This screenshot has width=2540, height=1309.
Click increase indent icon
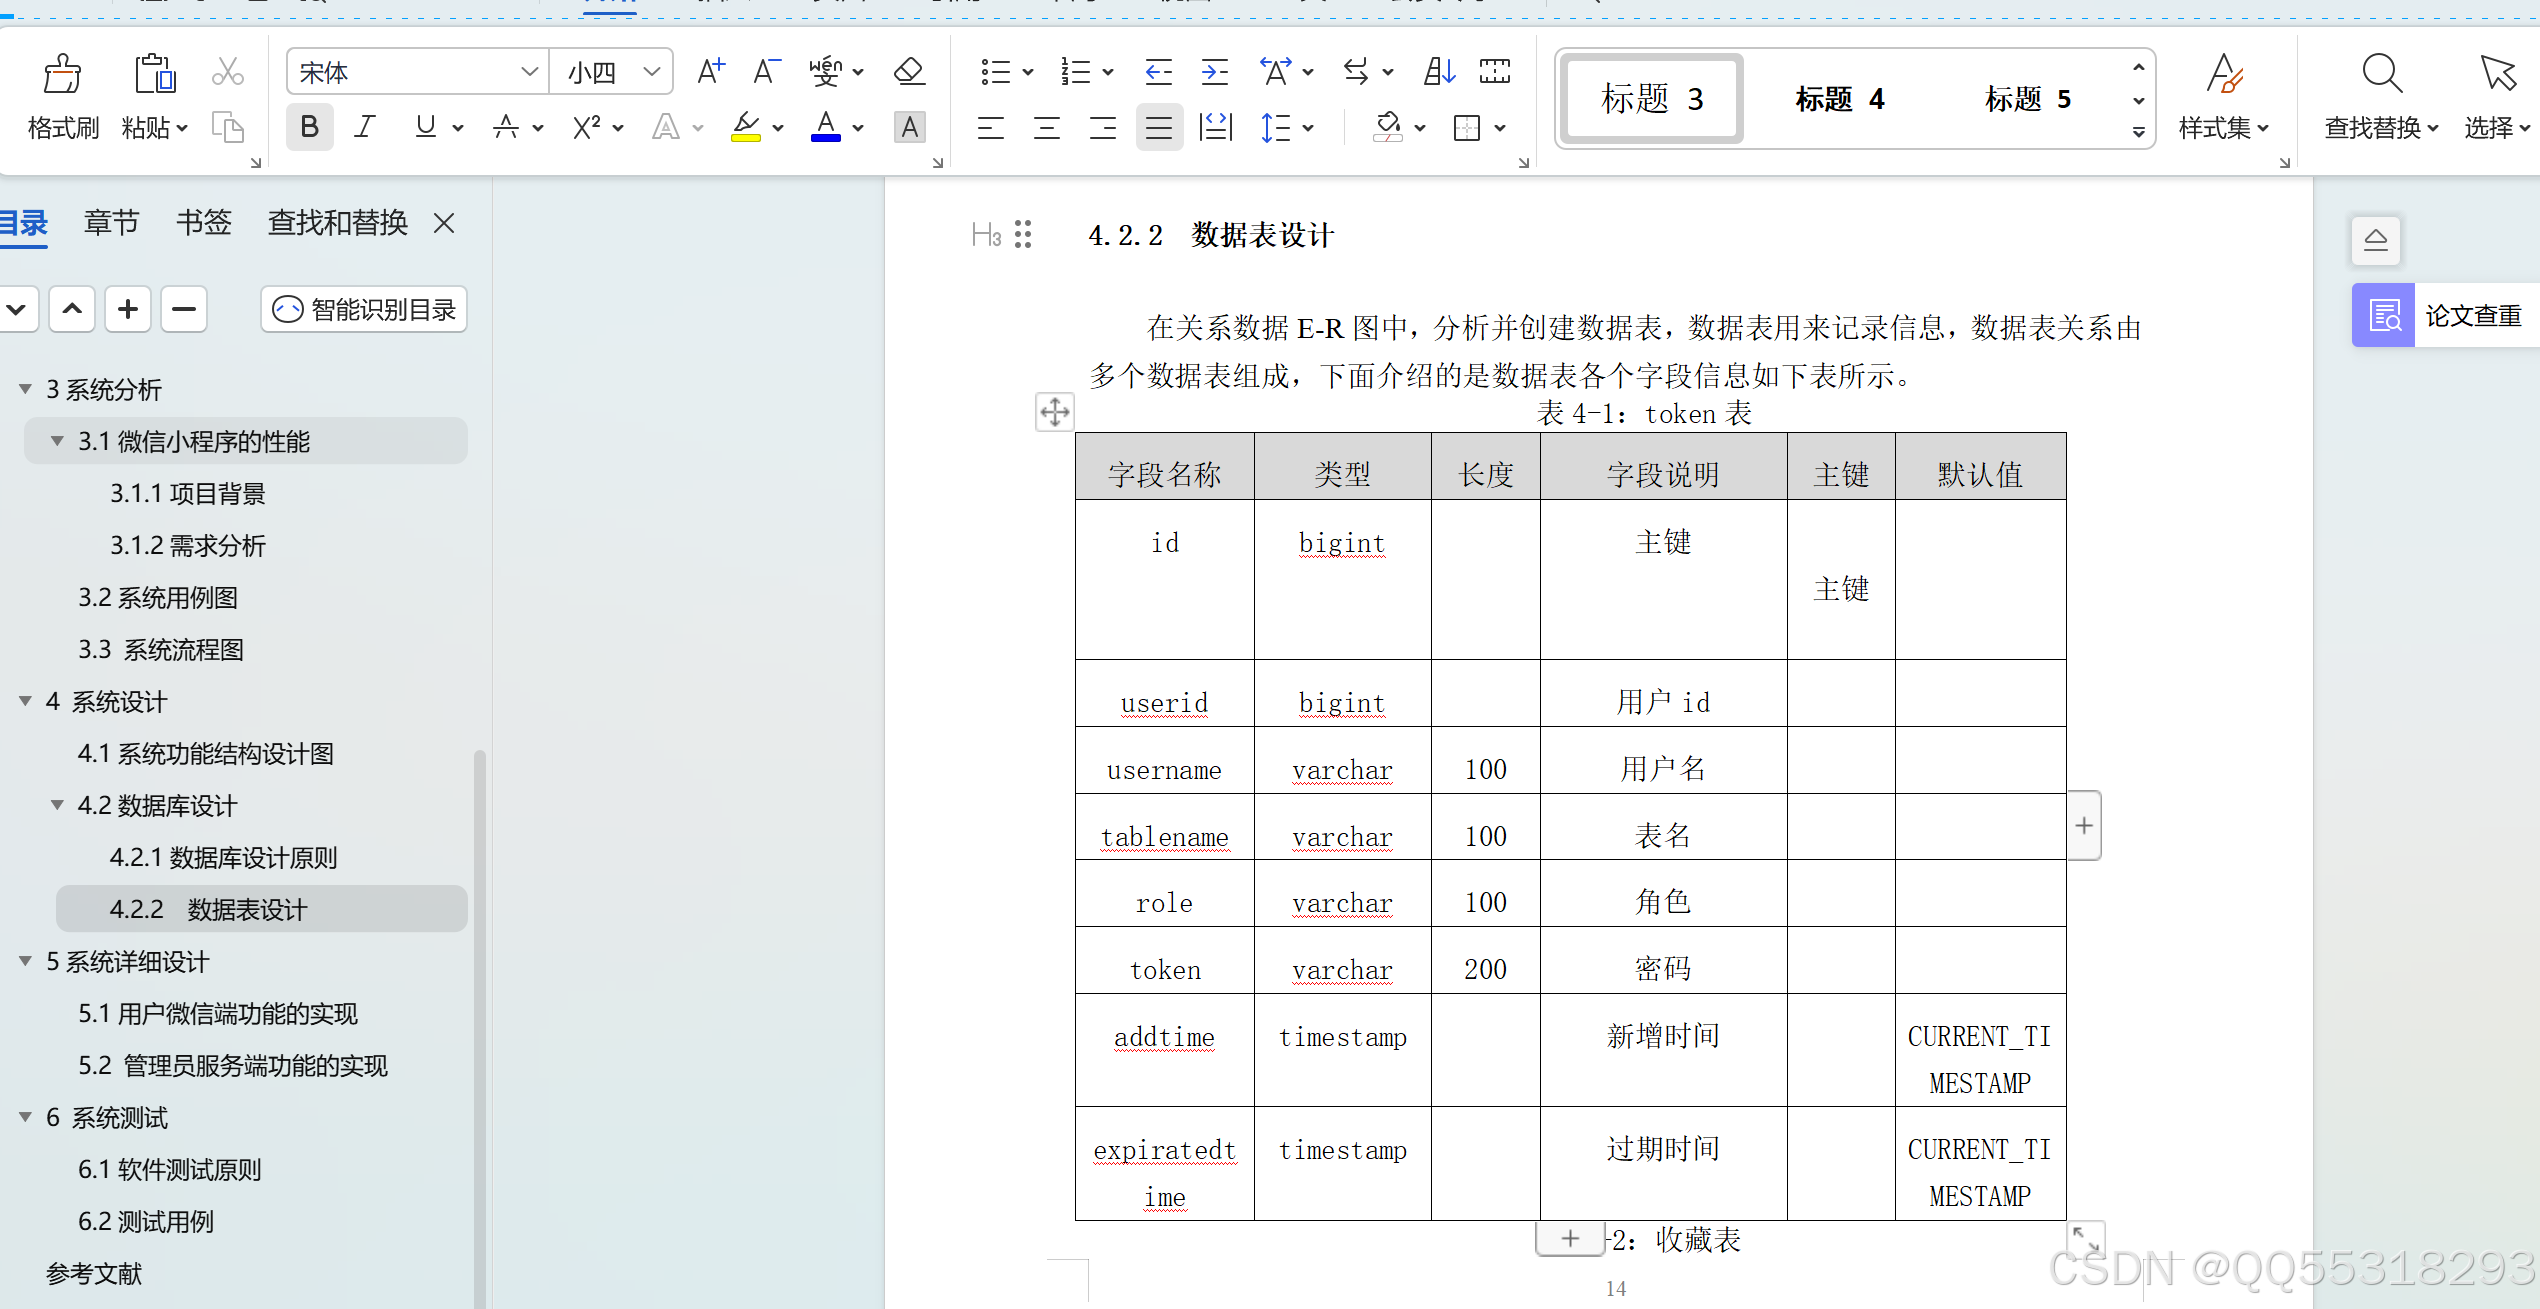click(x=1214, y=72)
